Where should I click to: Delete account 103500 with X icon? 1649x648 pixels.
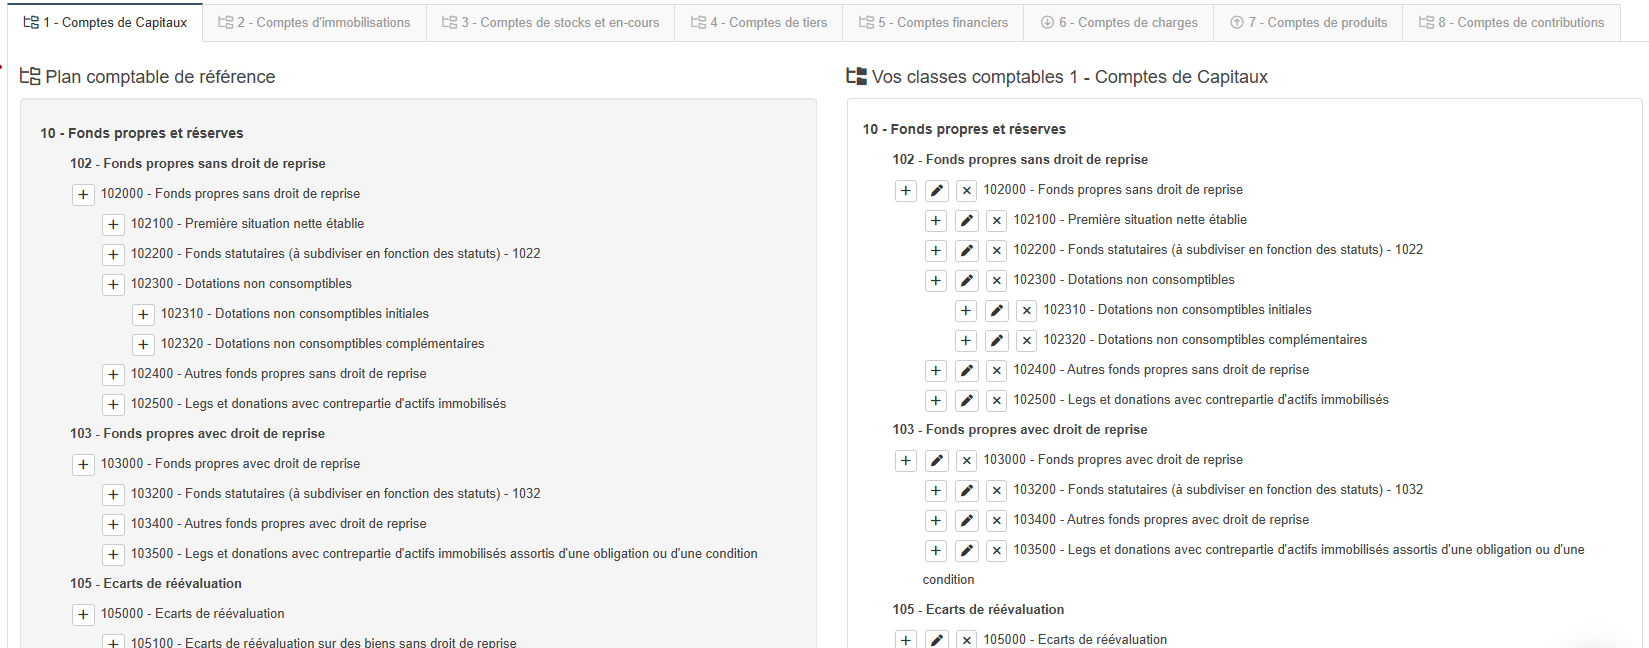click(x=996, y=551)
